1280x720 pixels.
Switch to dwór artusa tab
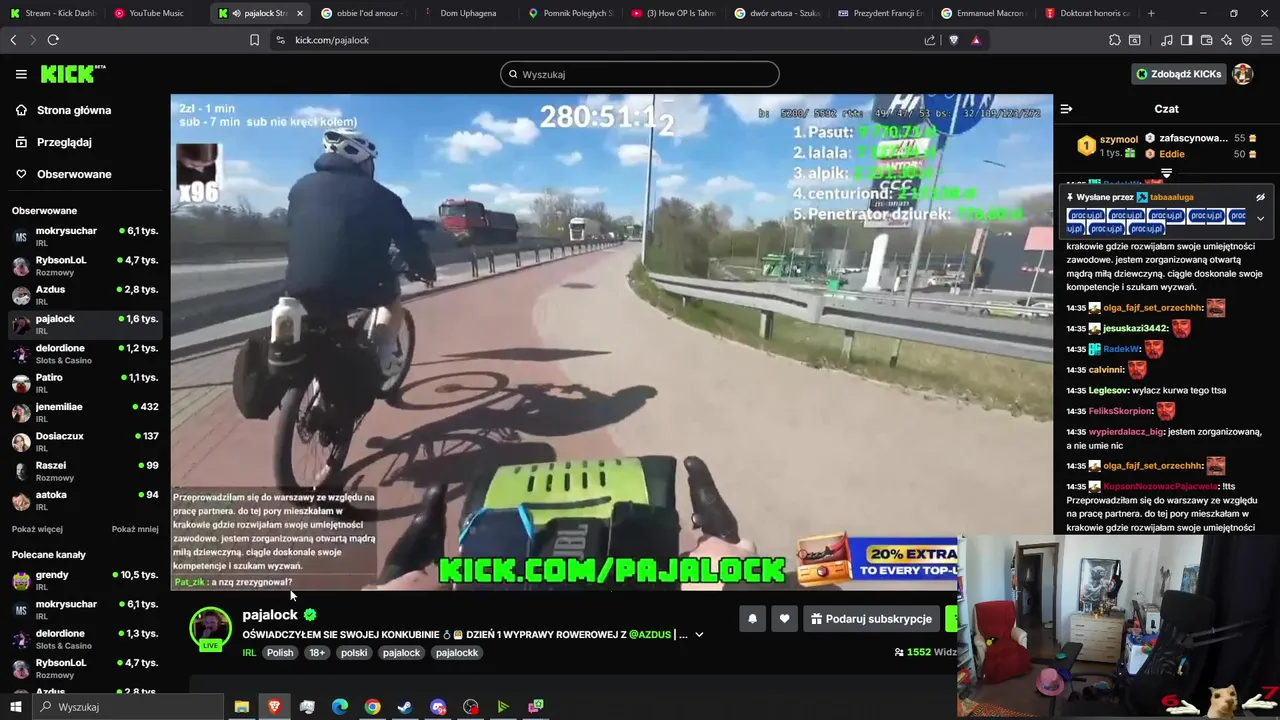point(777,13)
